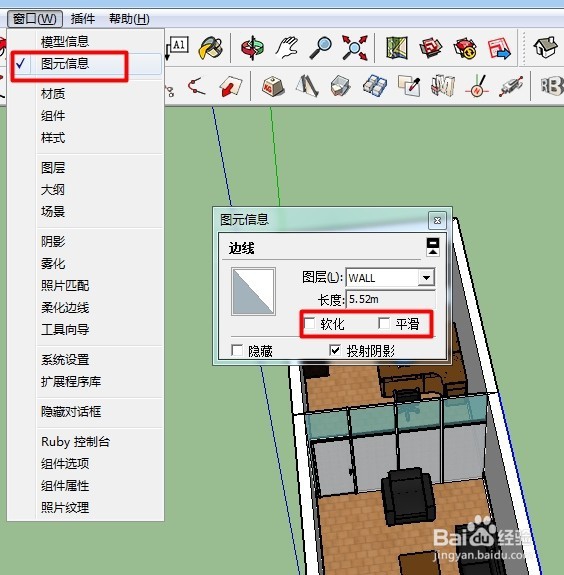Click the material eyedropper plugin icon
Screen dimensions: 564x575
tap(409, 86)
